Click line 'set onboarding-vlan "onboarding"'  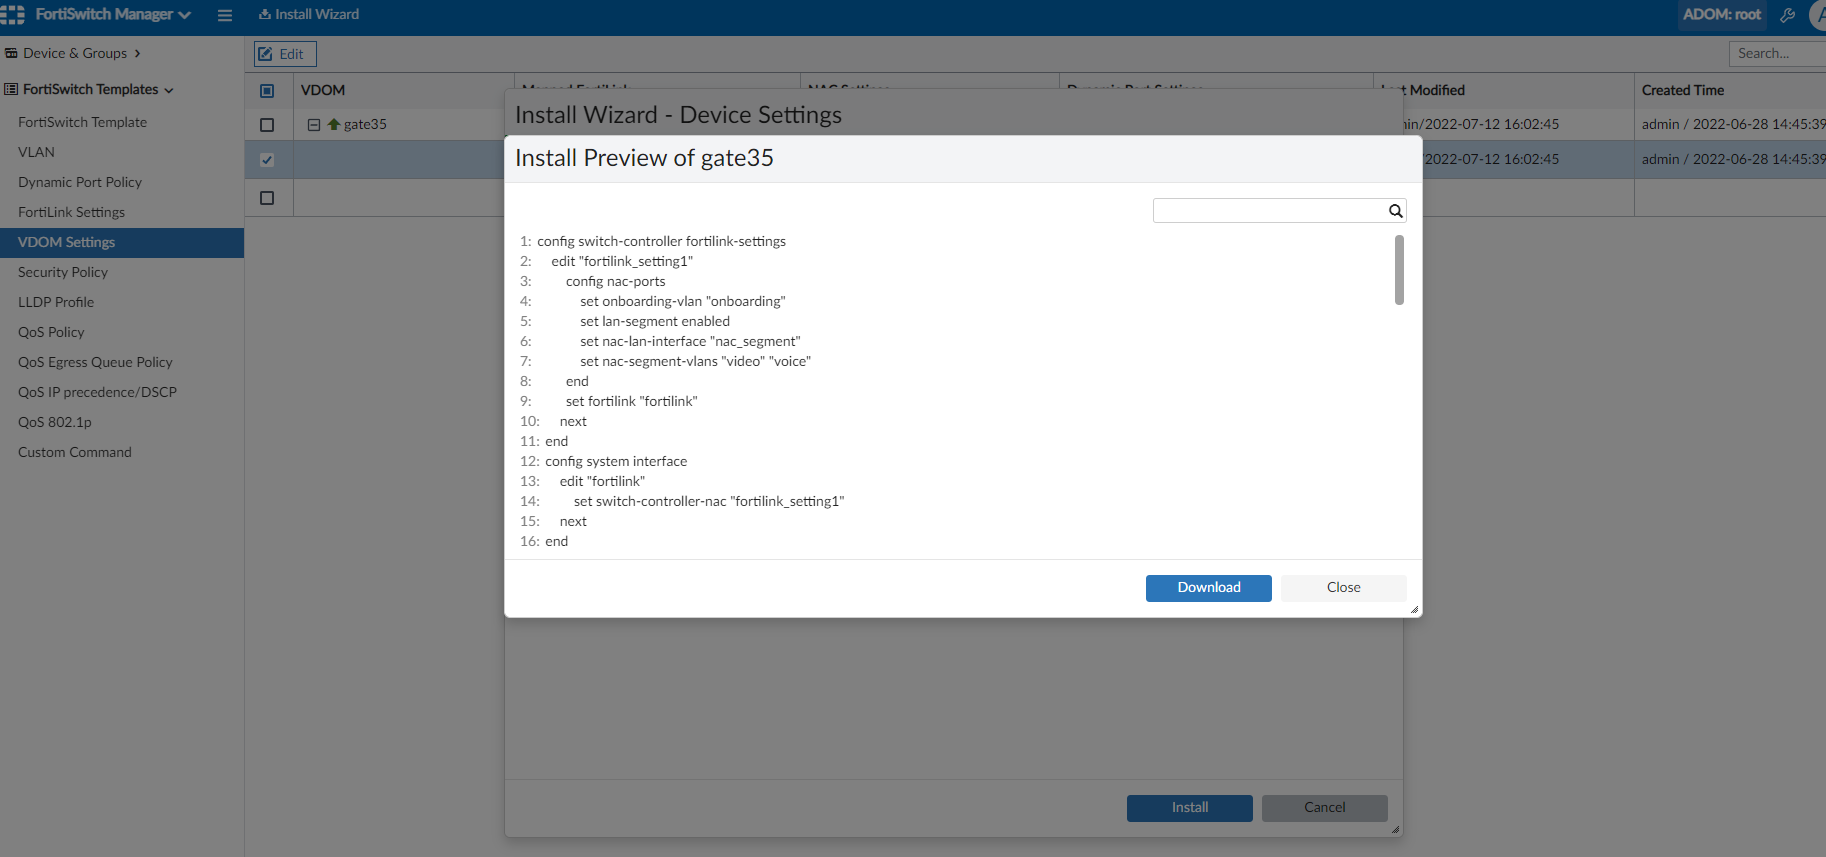coord(683,301)
